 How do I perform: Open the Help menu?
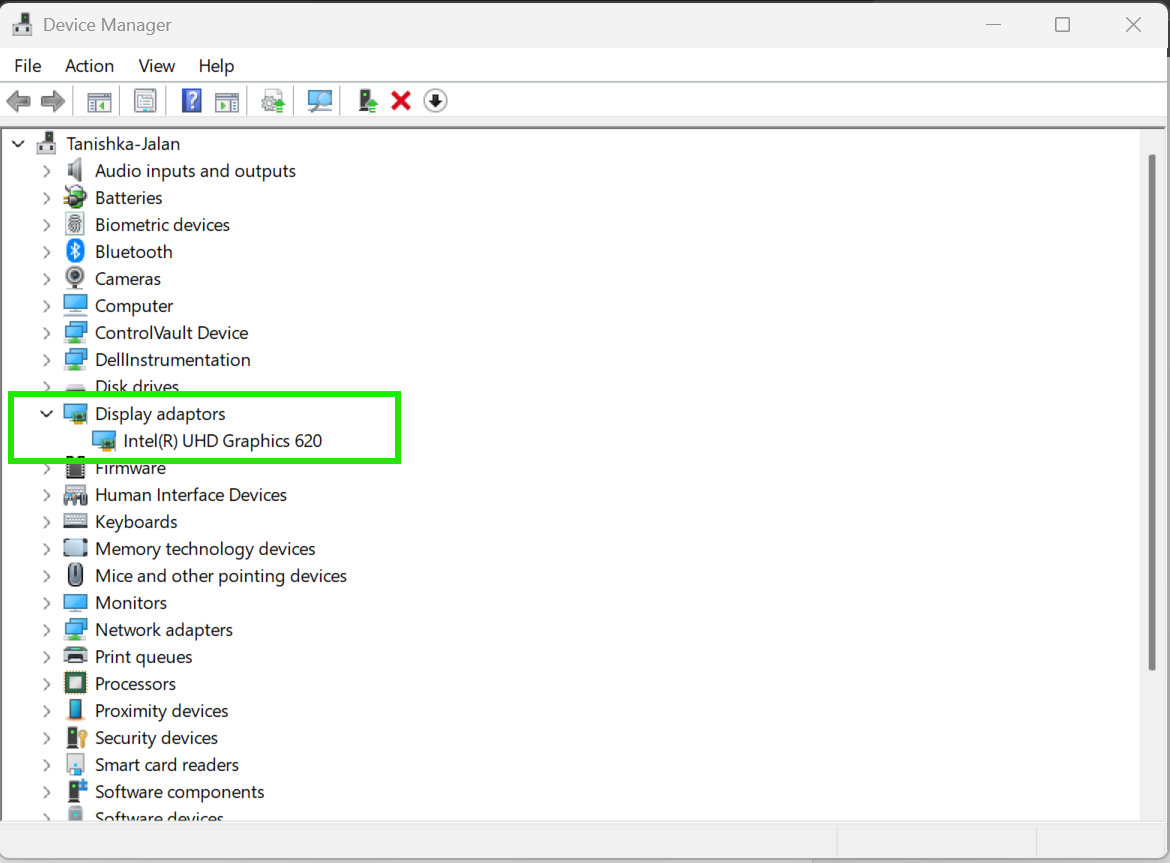tap(216, 66)
